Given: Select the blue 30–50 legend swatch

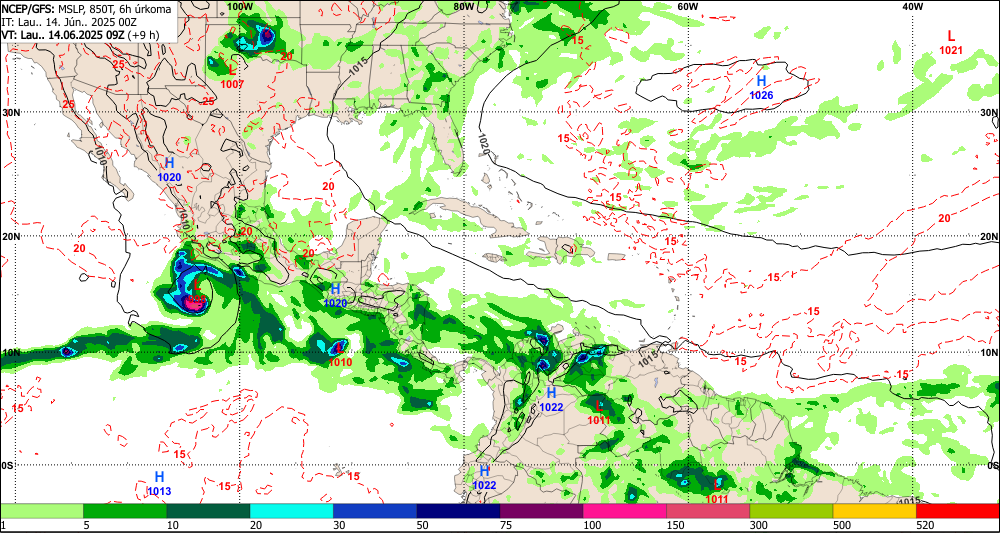Looking at the screenshot, I should point(375,511).
